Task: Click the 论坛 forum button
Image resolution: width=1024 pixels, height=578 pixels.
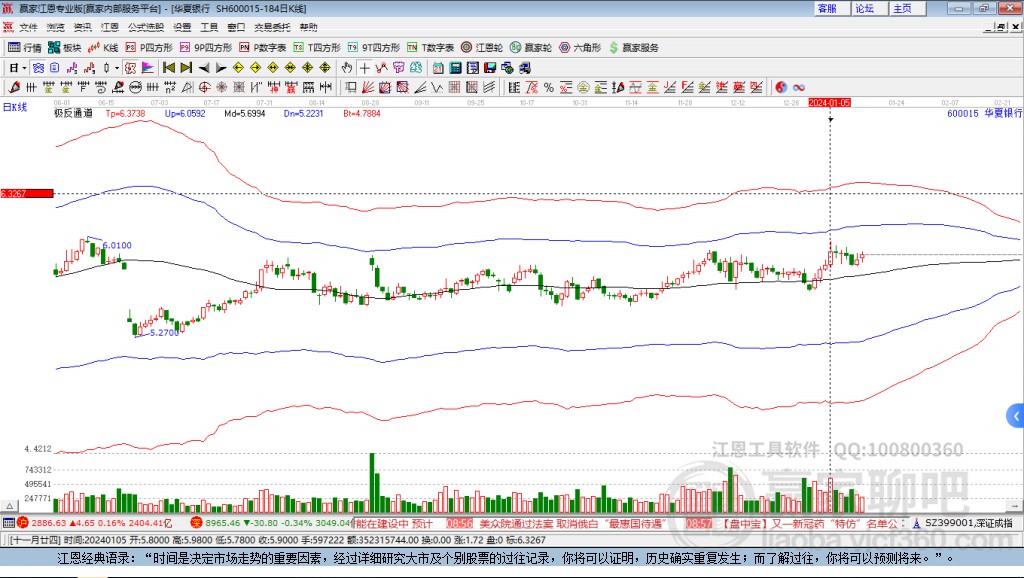Action: click(864, 8)
